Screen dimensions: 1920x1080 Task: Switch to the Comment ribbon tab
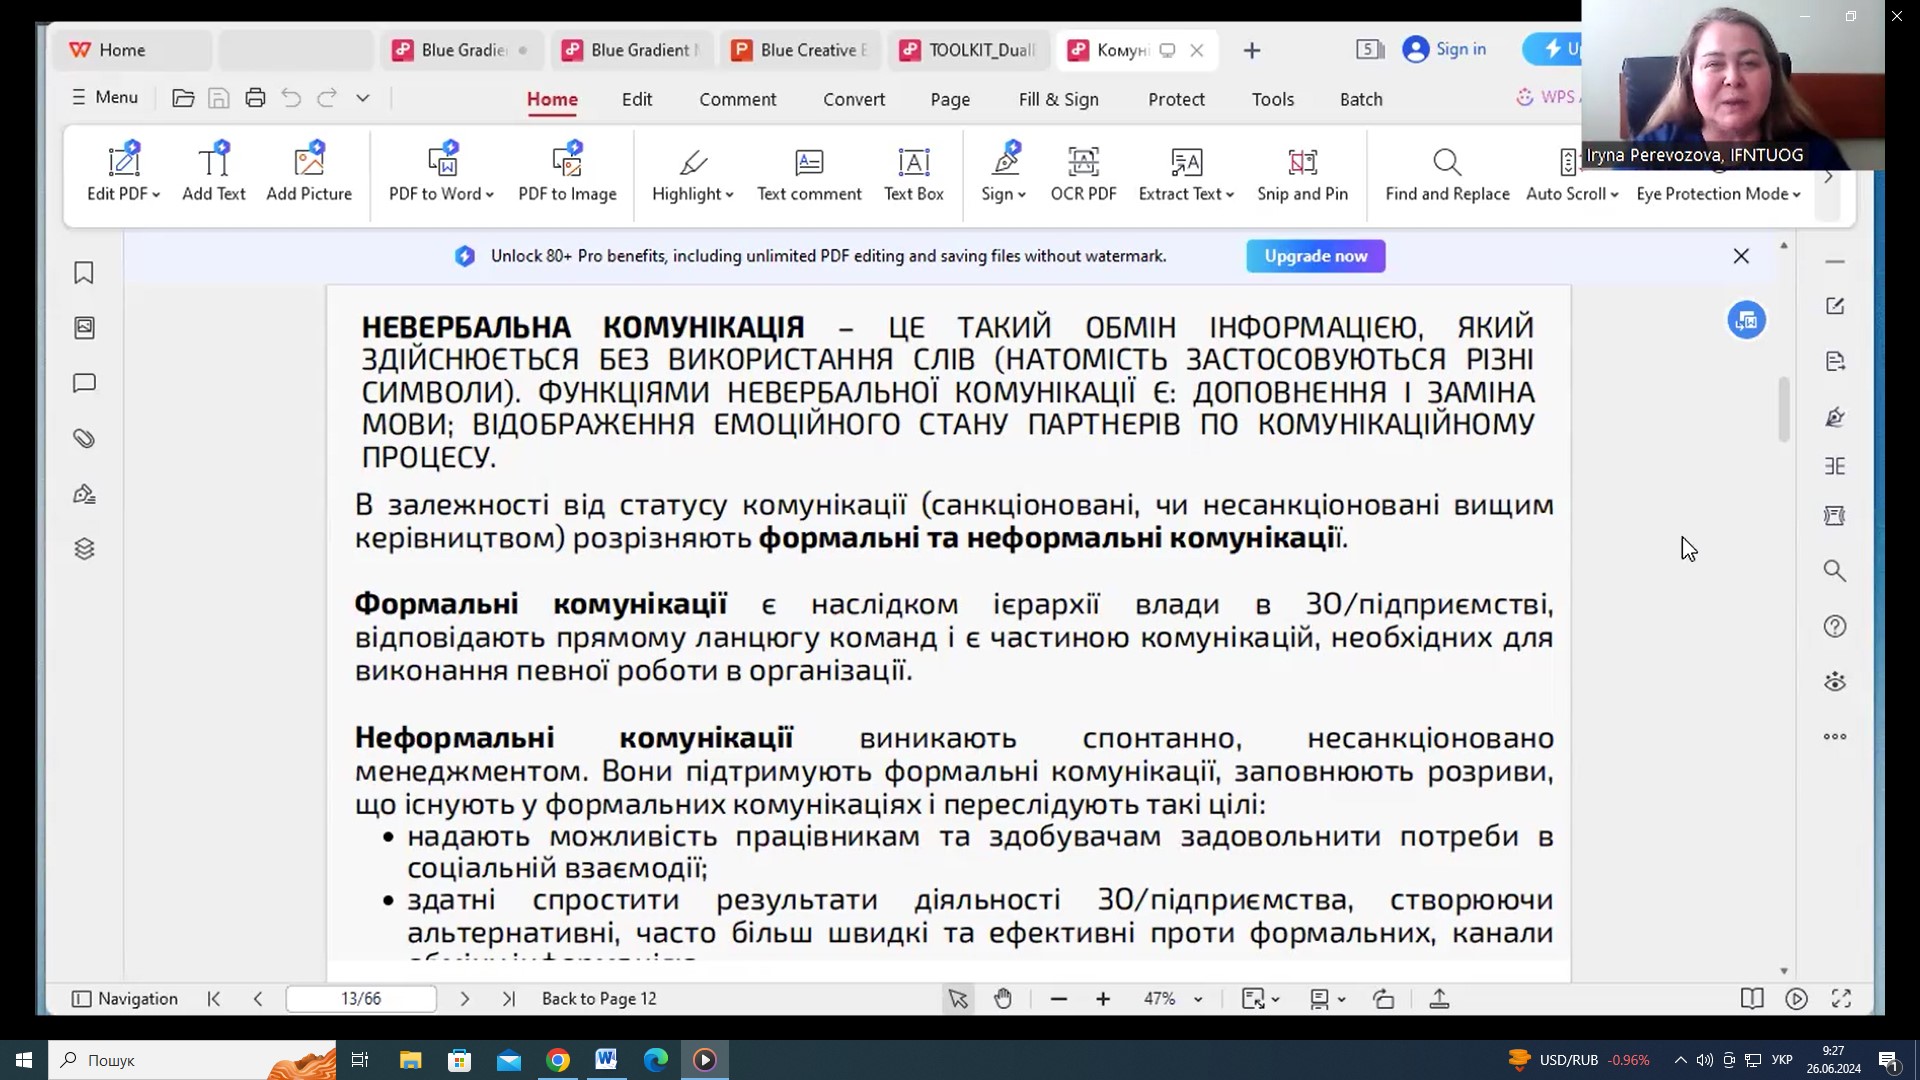coord(737,99)
